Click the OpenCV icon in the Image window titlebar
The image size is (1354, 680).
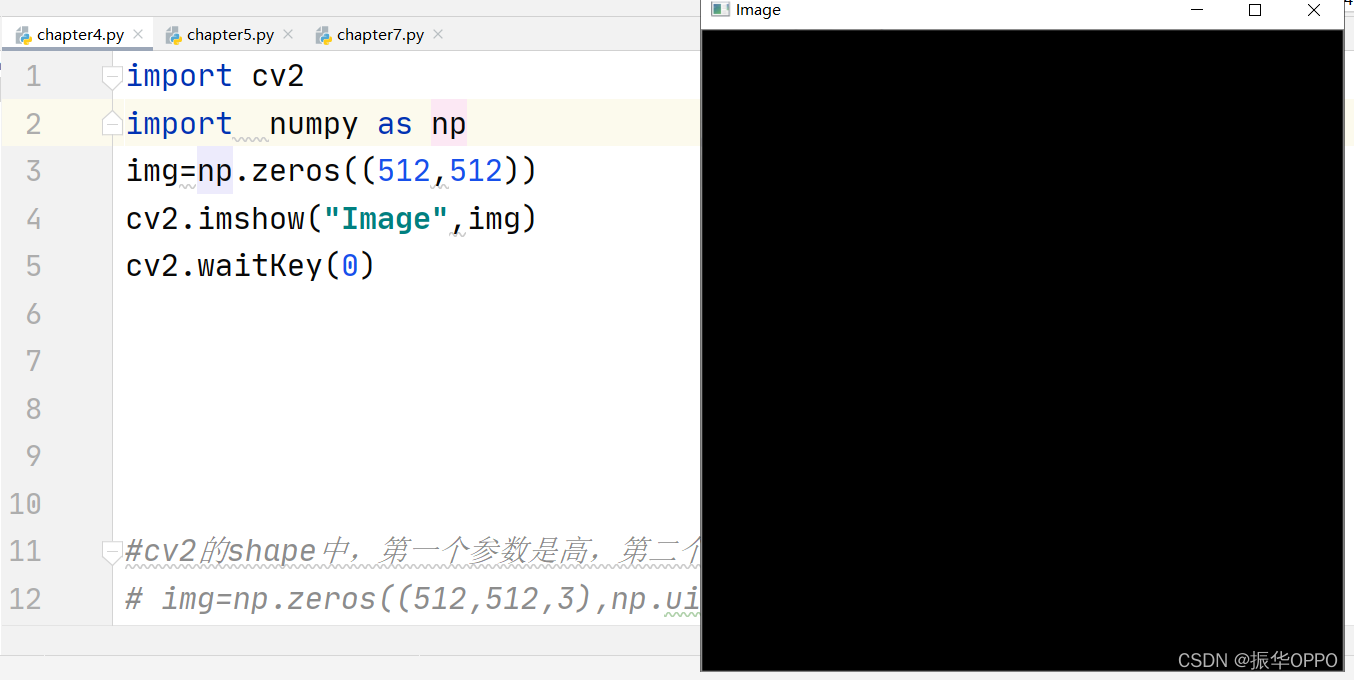click(x=720, y=9)
